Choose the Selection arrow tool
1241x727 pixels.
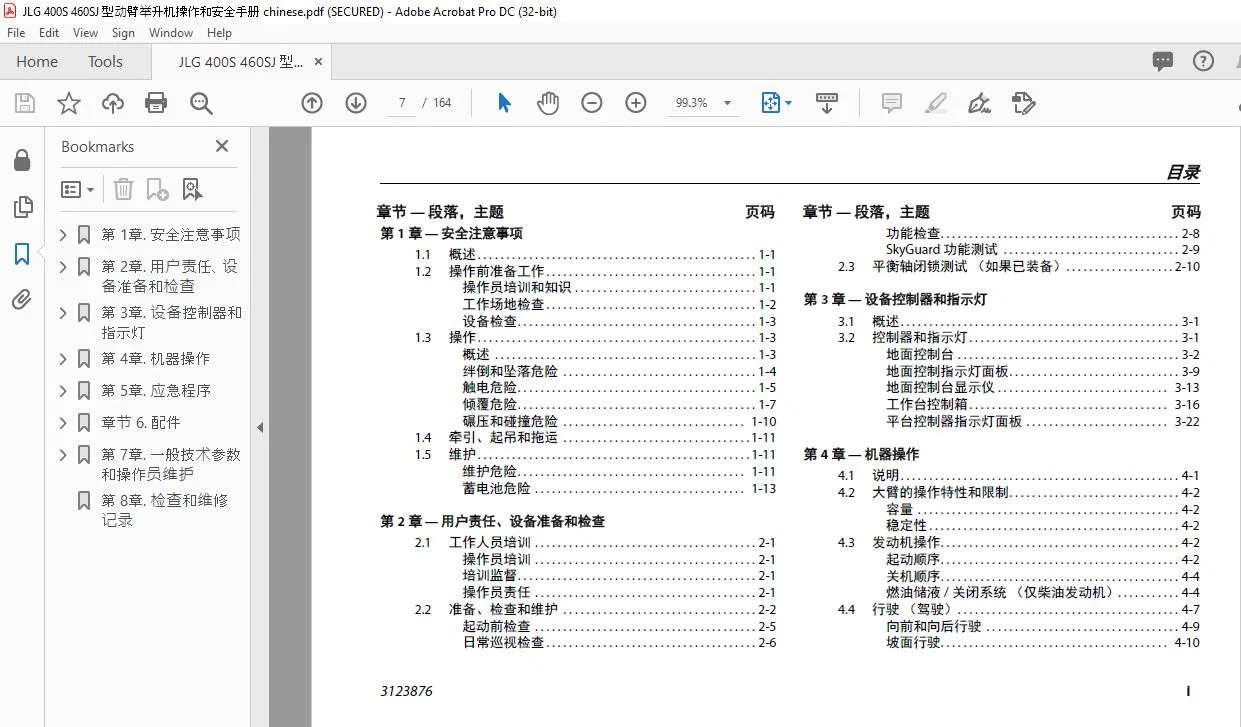(504, 103)
